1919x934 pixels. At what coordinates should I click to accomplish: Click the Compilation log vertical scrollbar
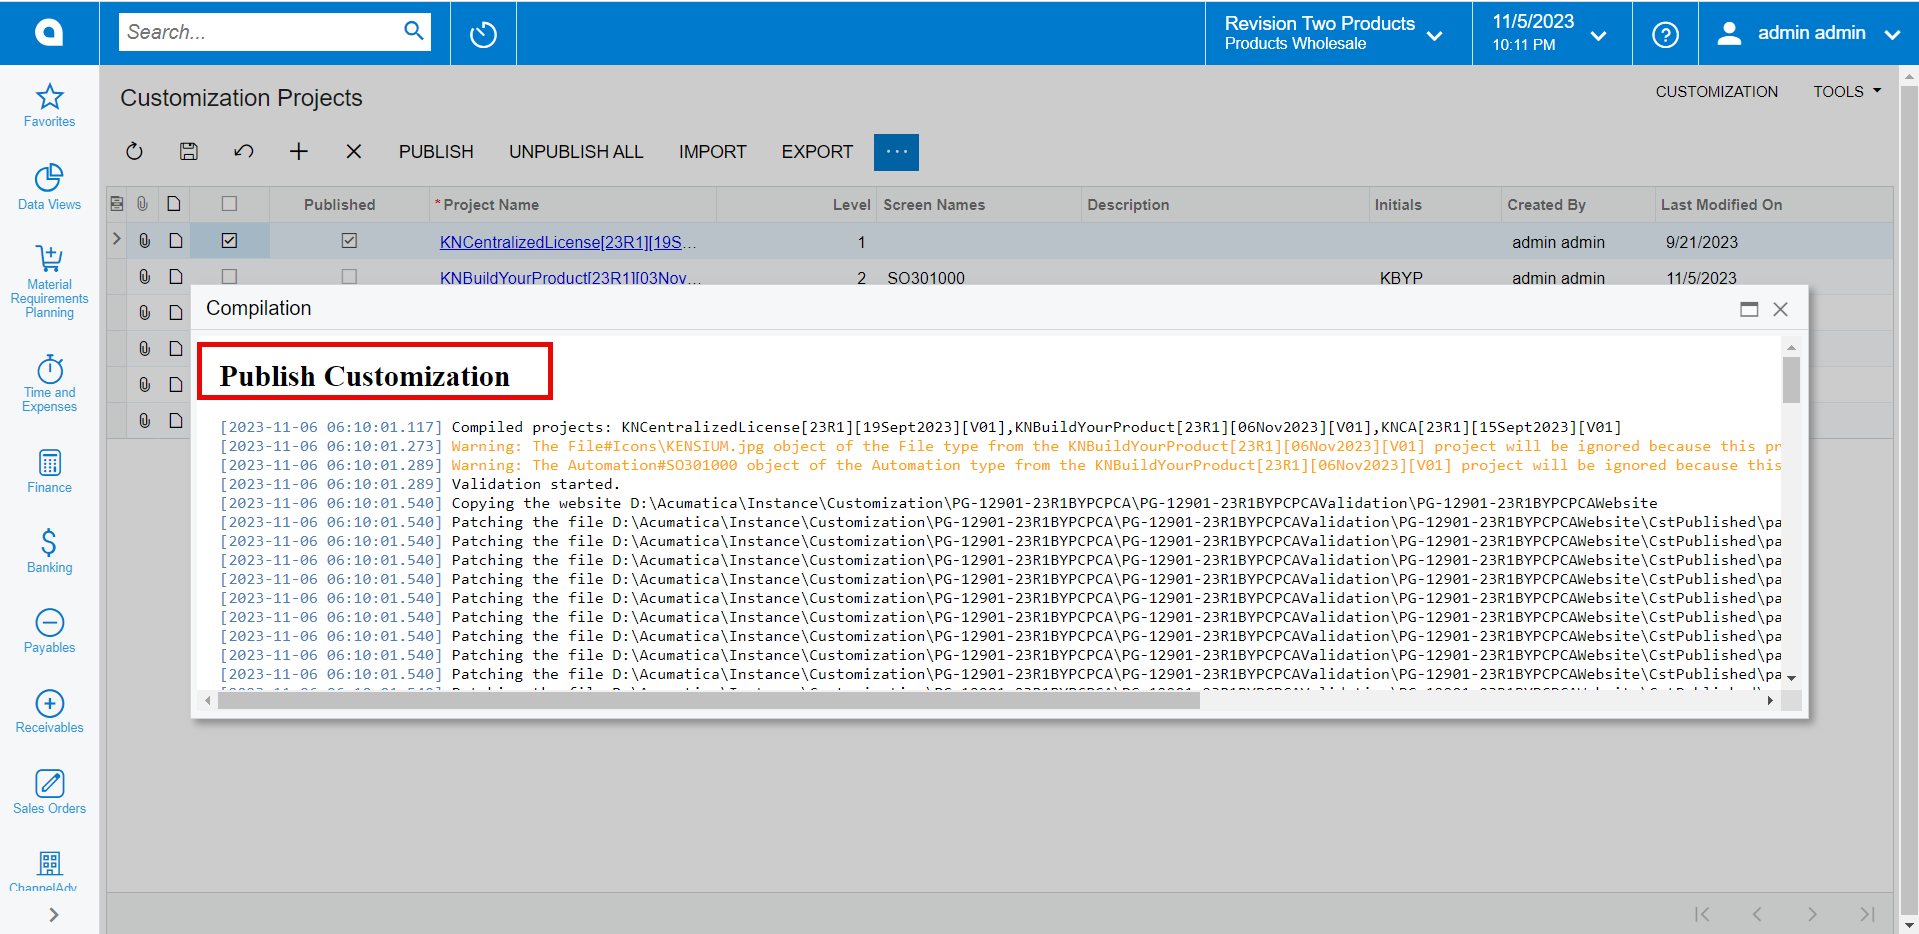(1791, 380)
